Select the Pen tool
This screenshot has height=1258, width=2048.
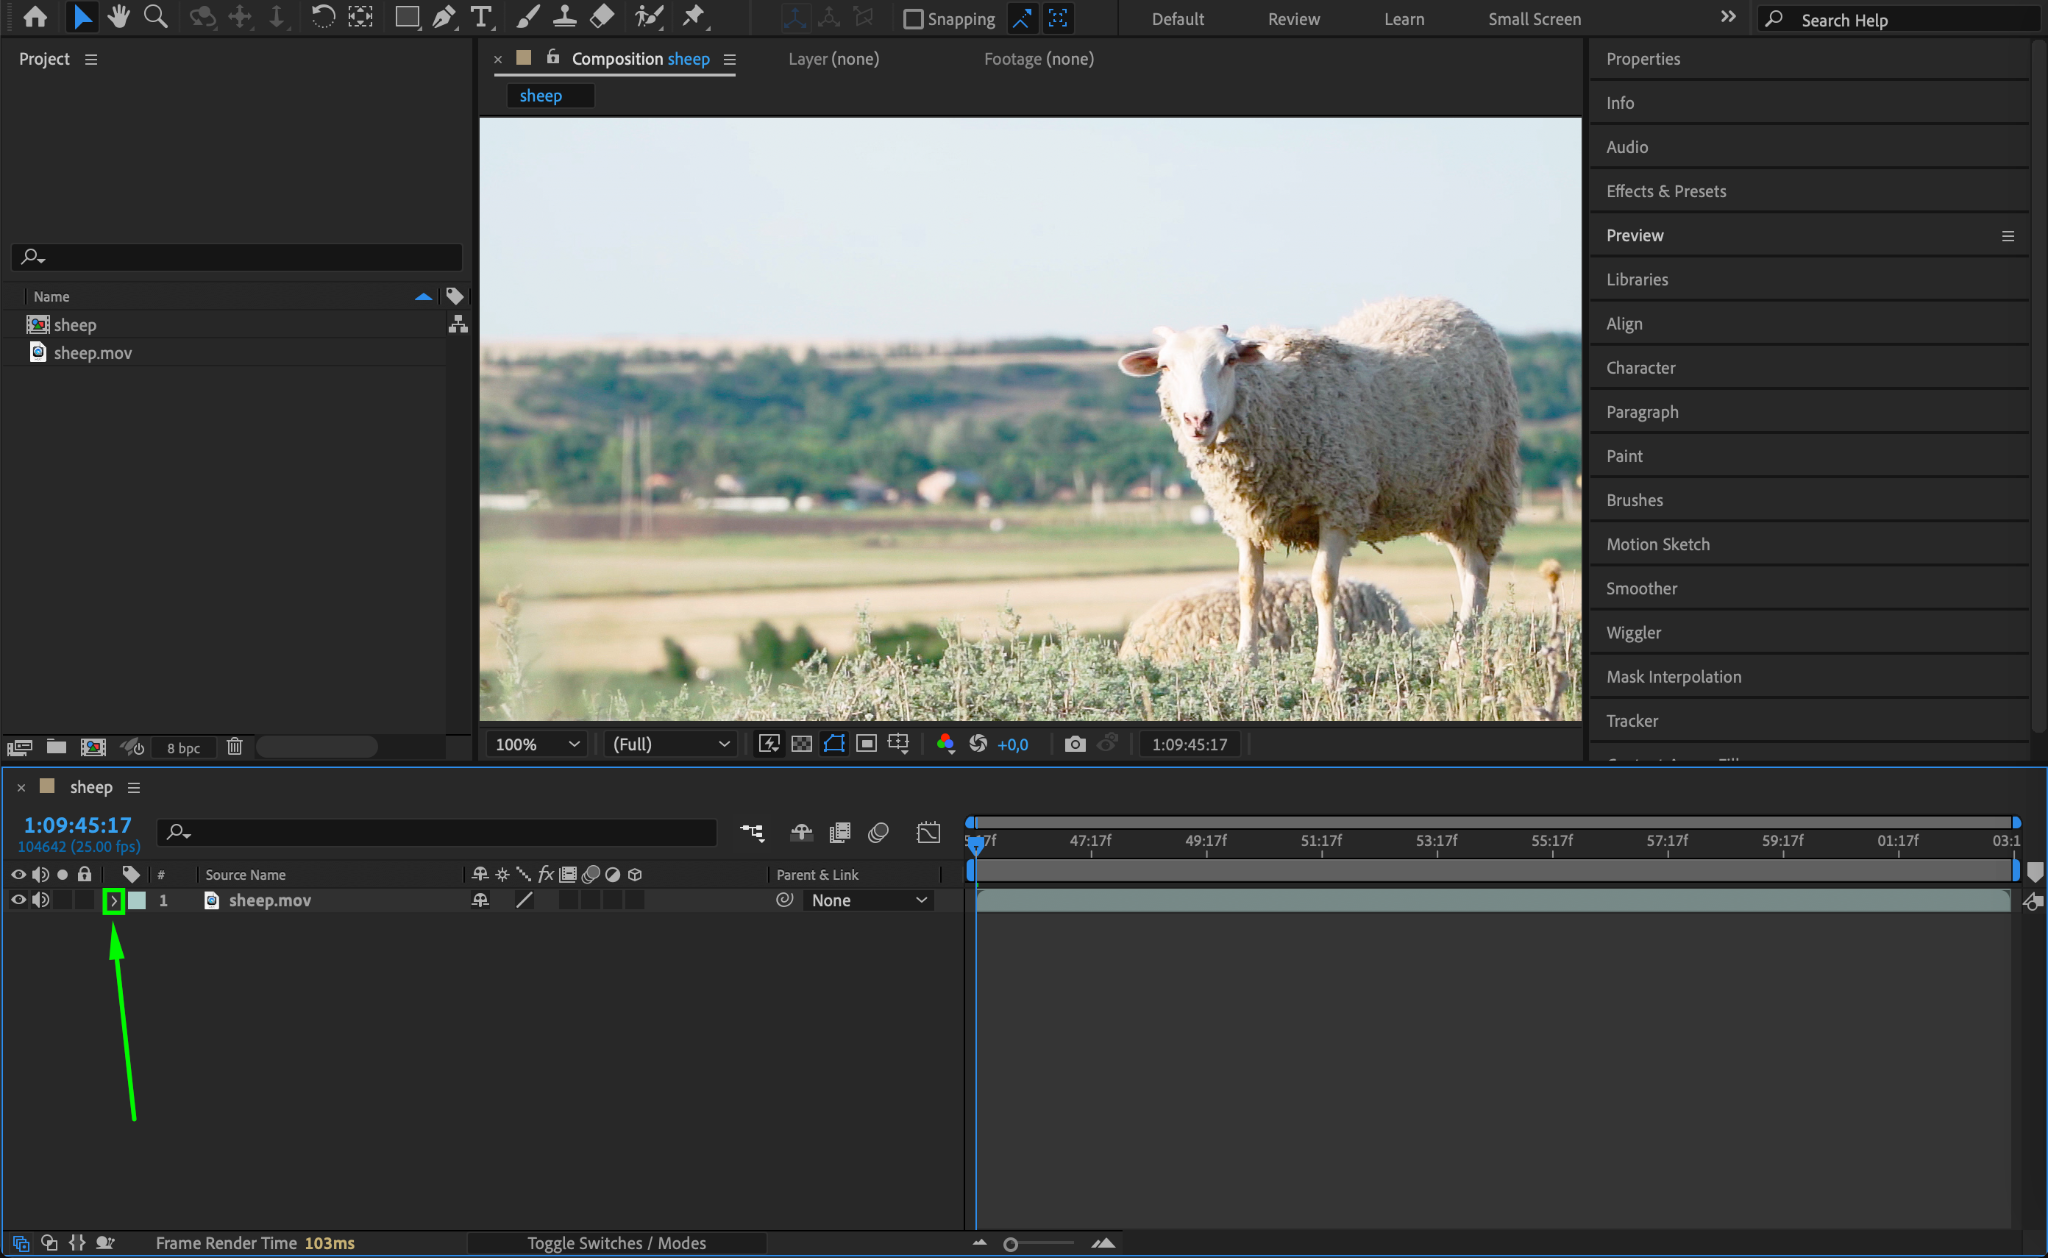[x=444, y=17]
